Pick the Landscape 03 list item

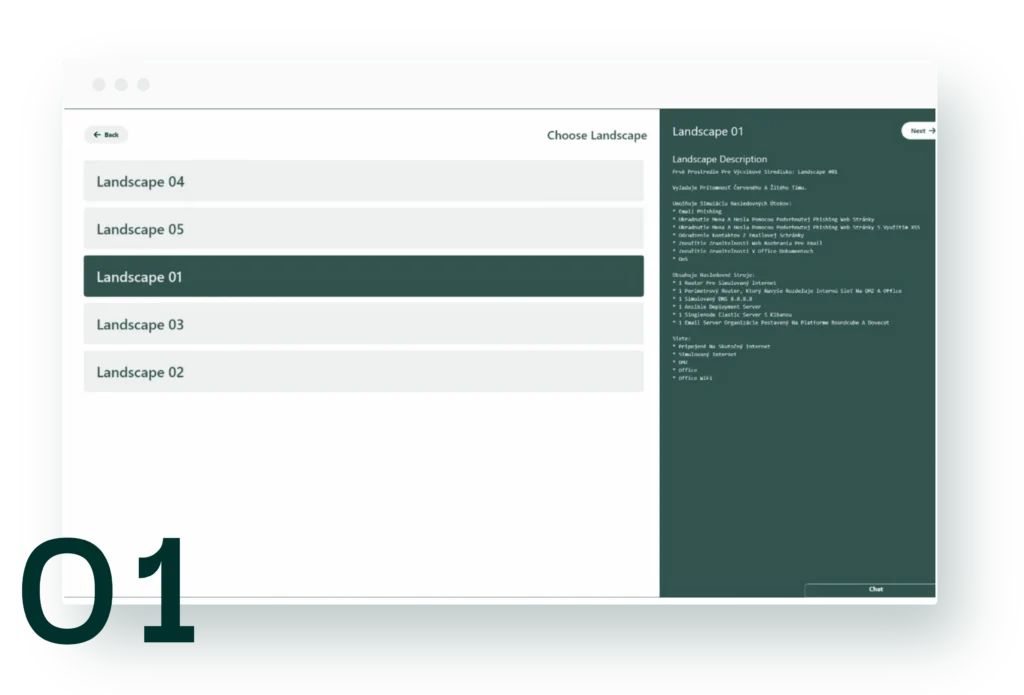point(364,324)
